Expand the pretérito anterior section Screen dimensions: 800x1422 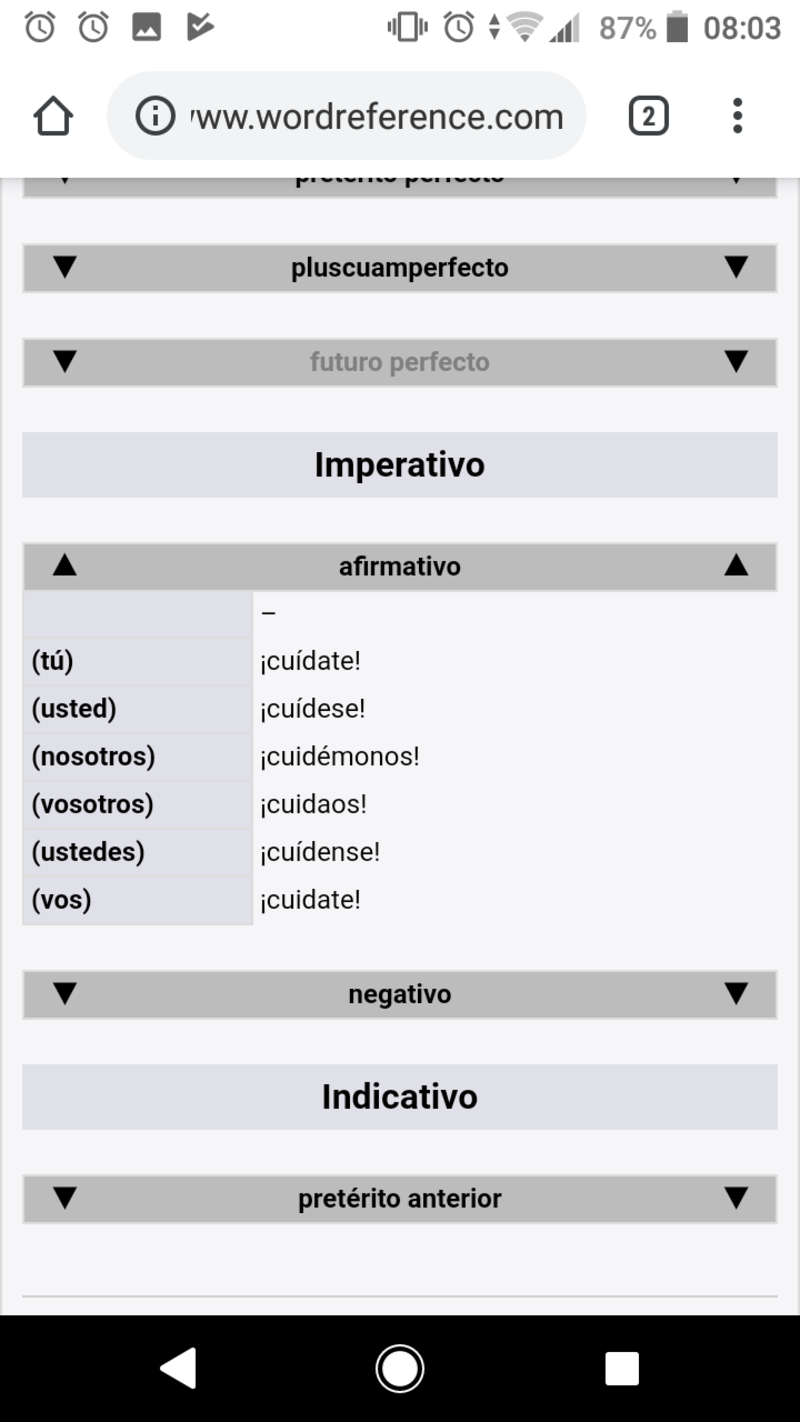tap(400, 1198)
